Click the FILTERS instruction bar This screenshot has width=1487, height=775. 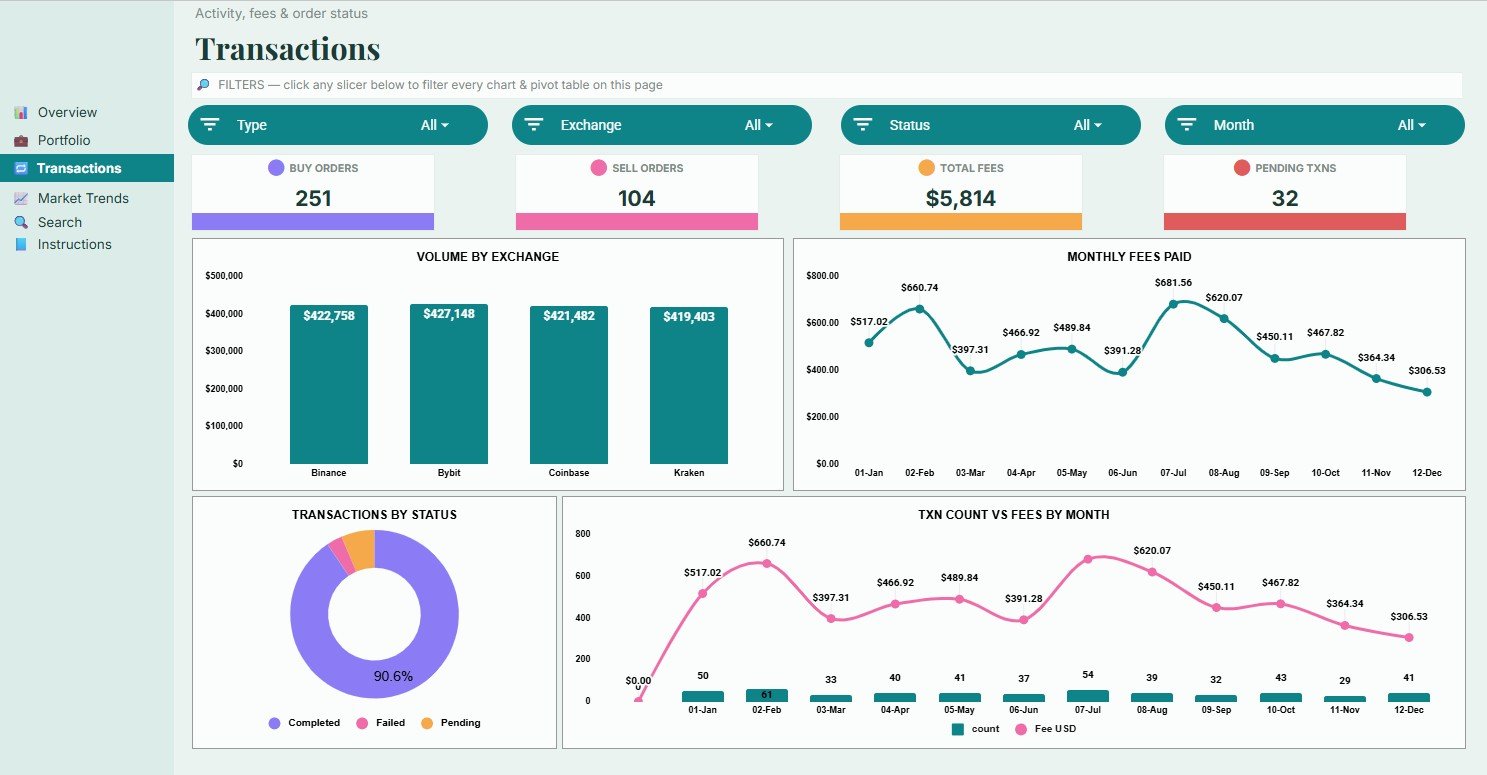click(827, 85)
